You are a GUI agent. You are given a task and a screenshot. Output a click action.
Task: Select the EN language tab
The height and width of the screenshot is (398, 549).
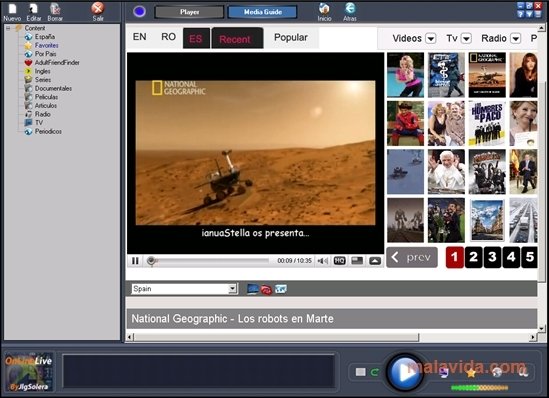click(x=139, y=37)
